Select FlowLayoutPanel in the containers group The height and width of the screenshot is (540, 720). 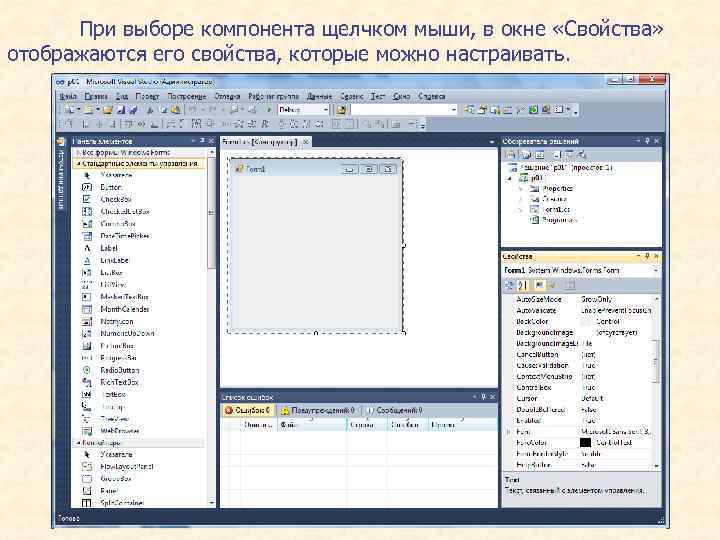coord(127,467)
